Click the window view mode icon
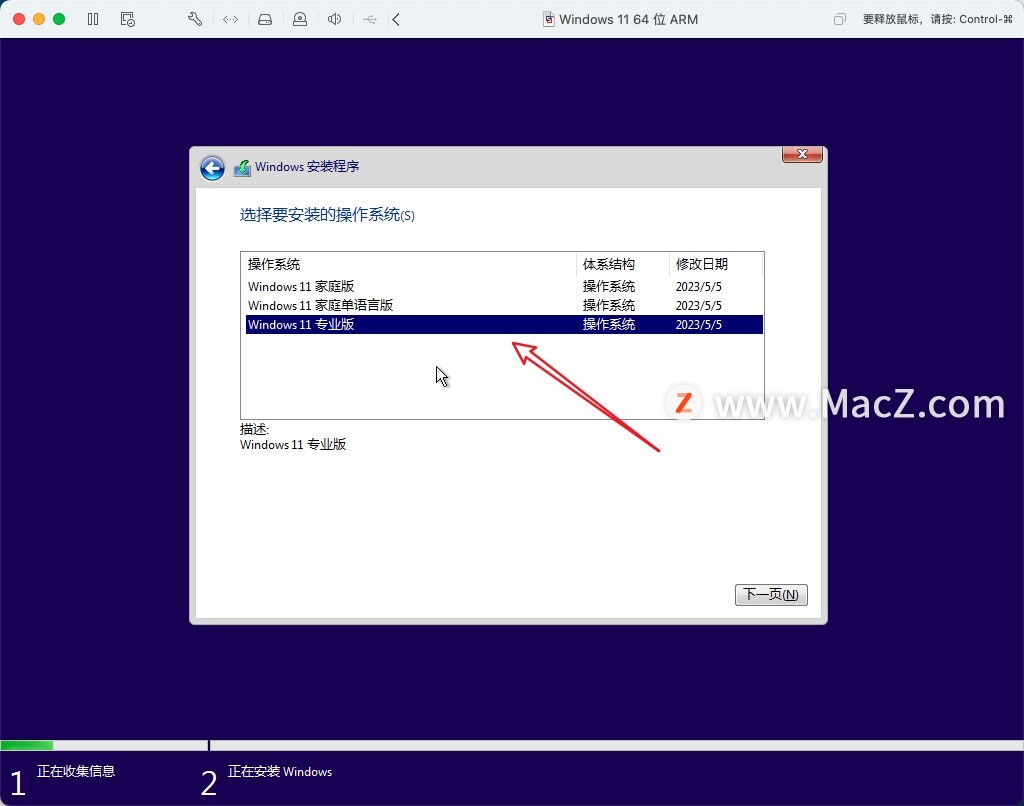Image resolution: width=1024 pixels, height=806 pixels. tap(840, 20)
